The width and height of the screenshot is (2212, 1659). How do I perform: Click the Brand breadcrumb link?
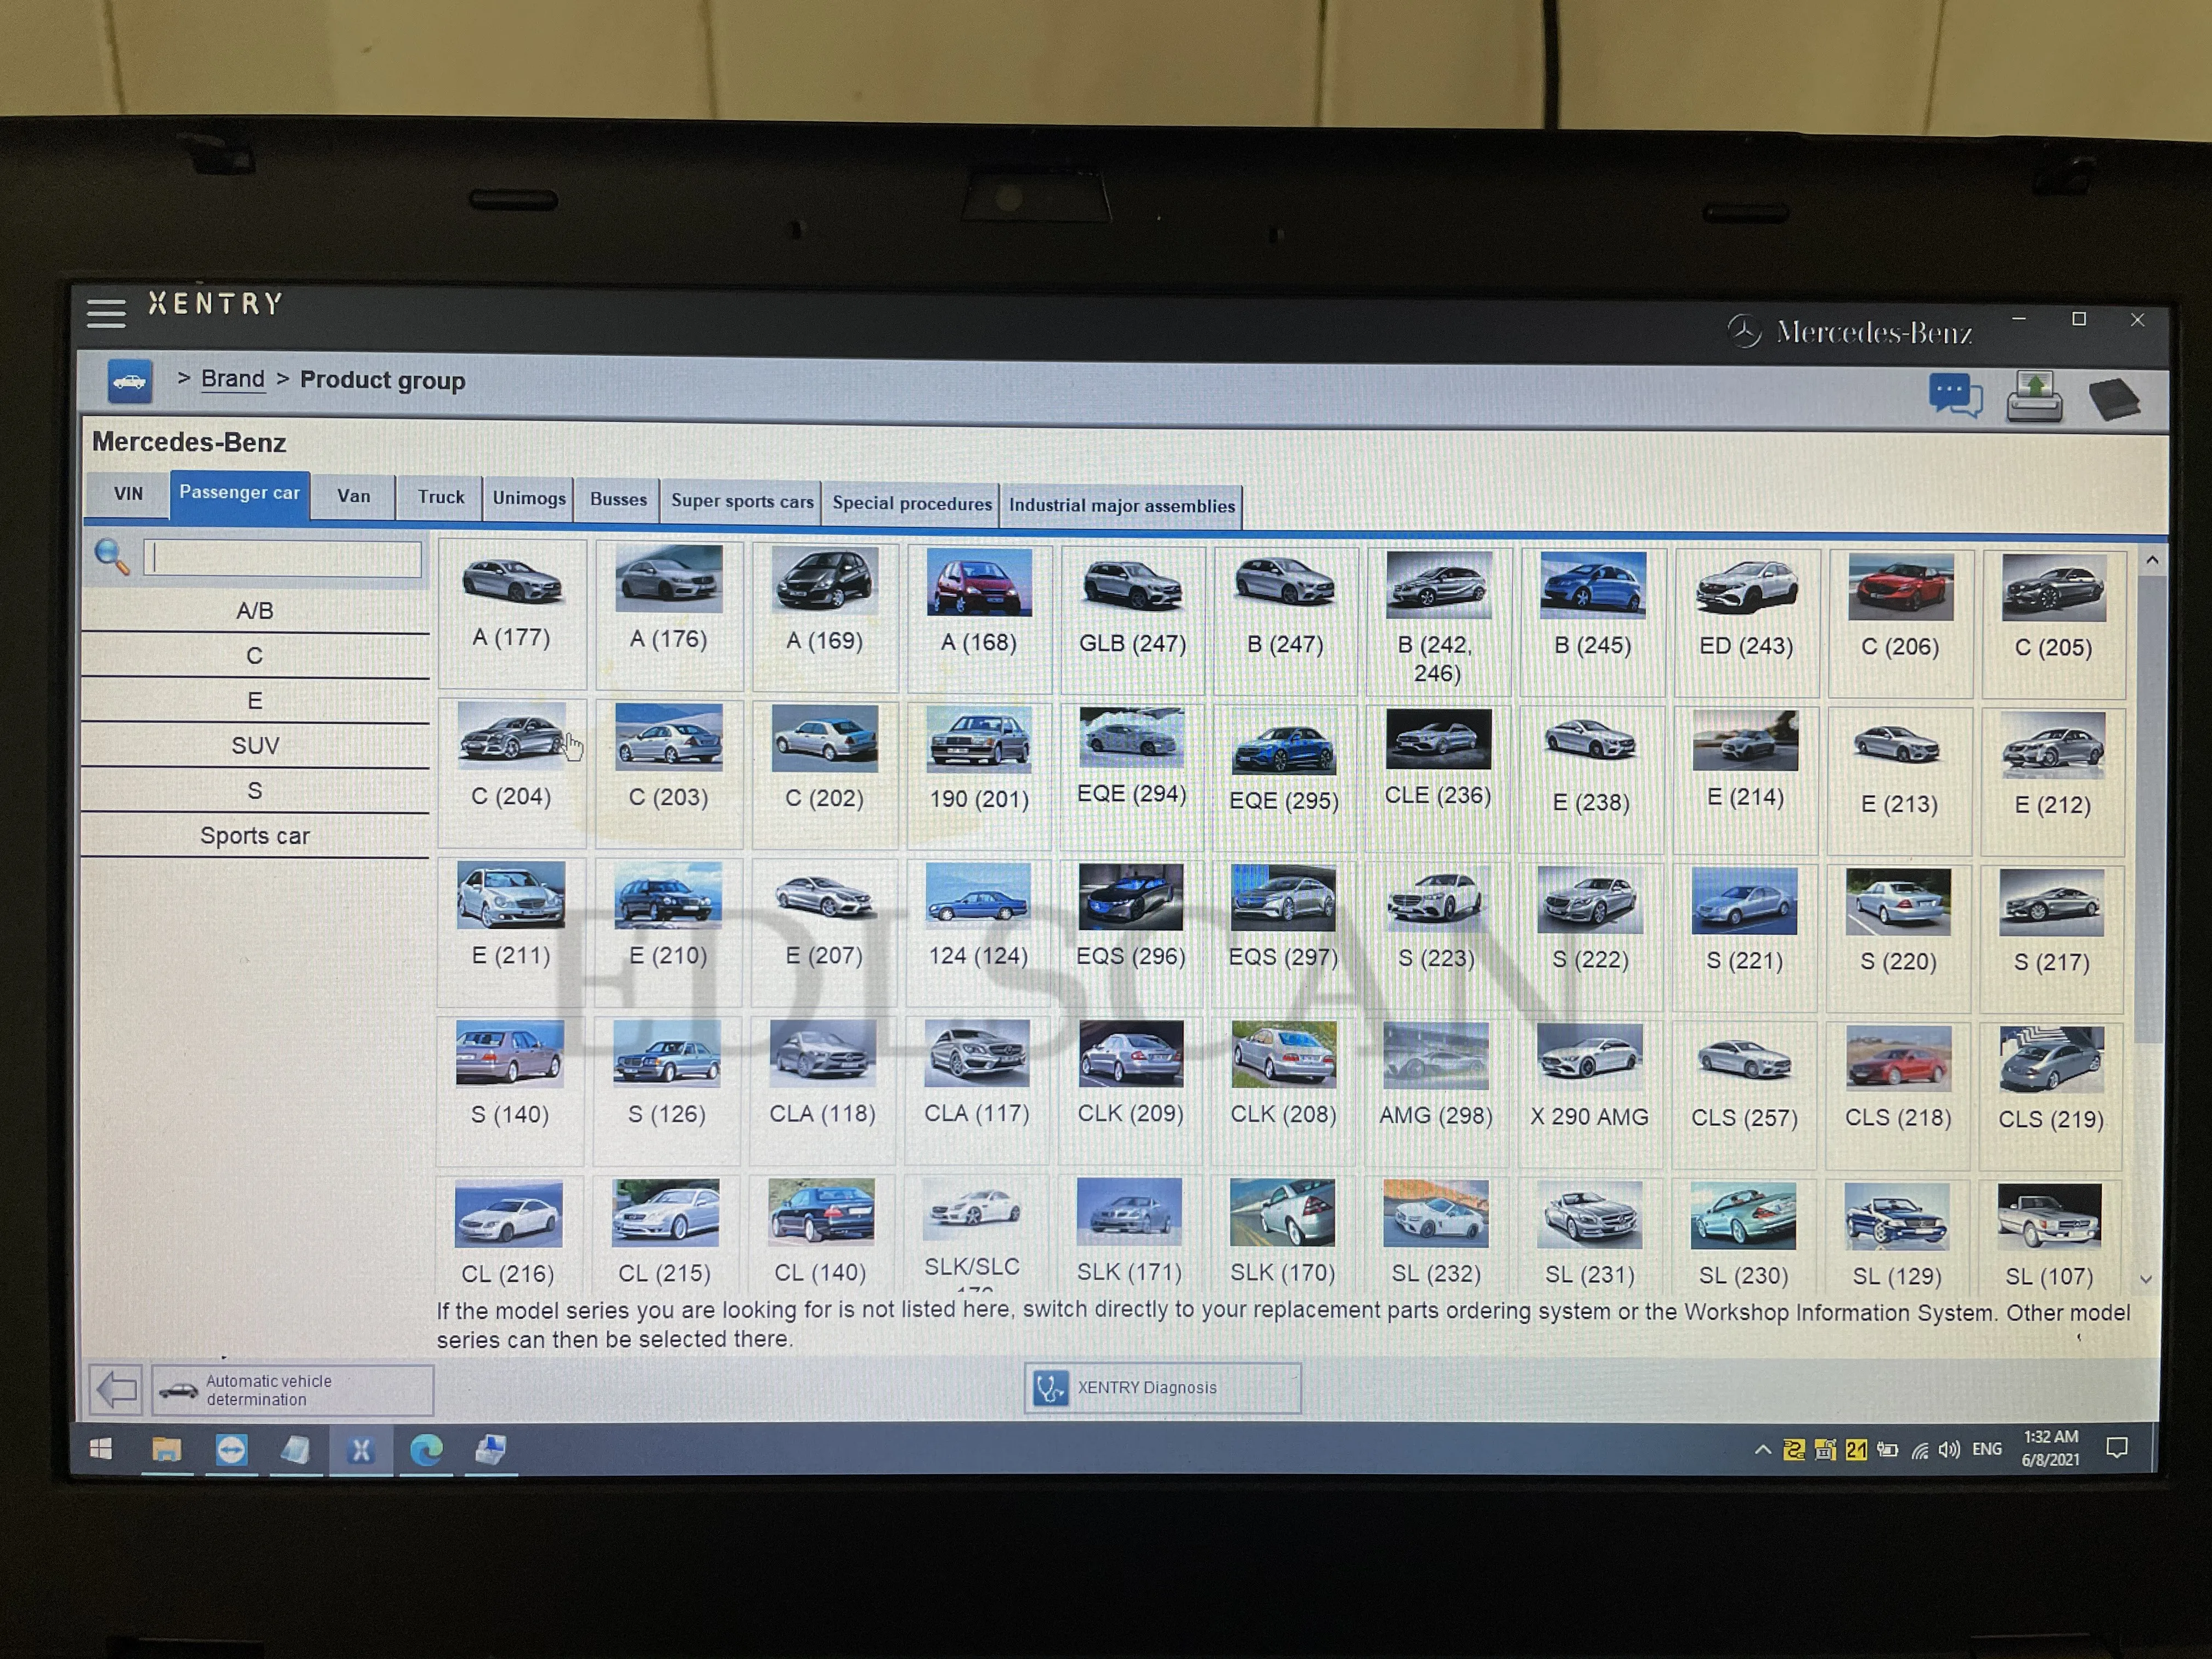click(232, 379)
